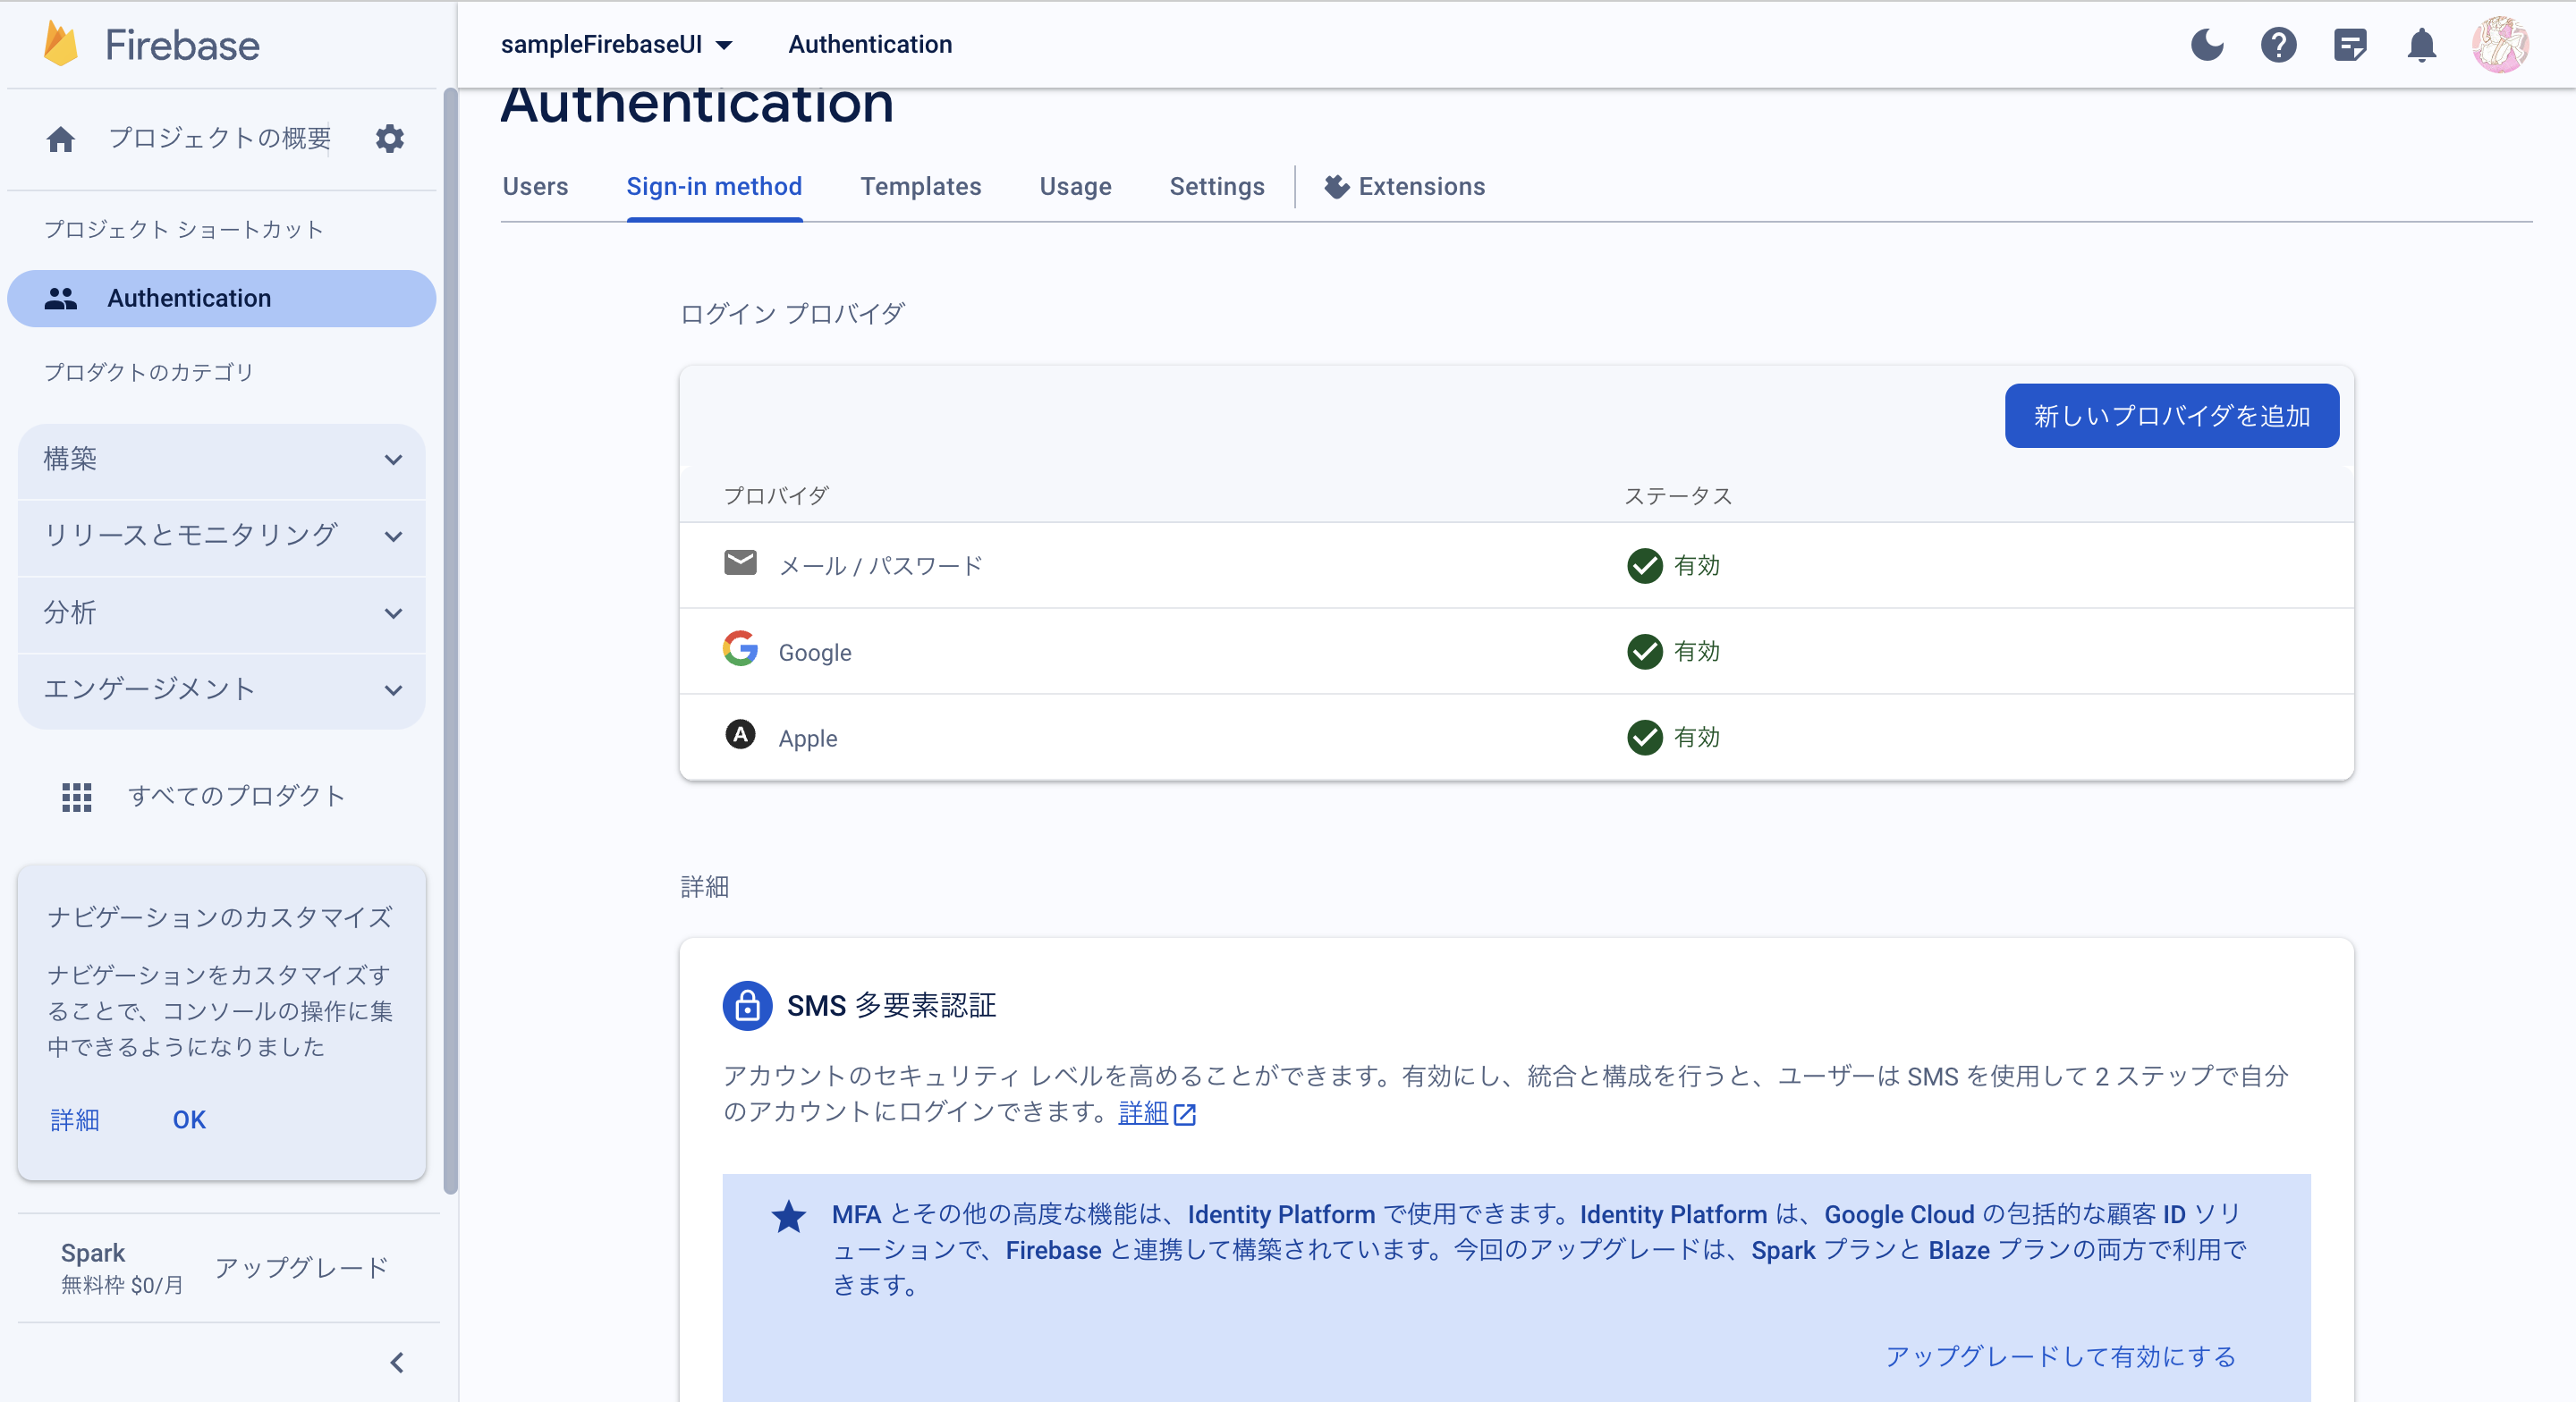Open the release notes icon in header
2576x1402 pixels.
tap(2350, 45)
